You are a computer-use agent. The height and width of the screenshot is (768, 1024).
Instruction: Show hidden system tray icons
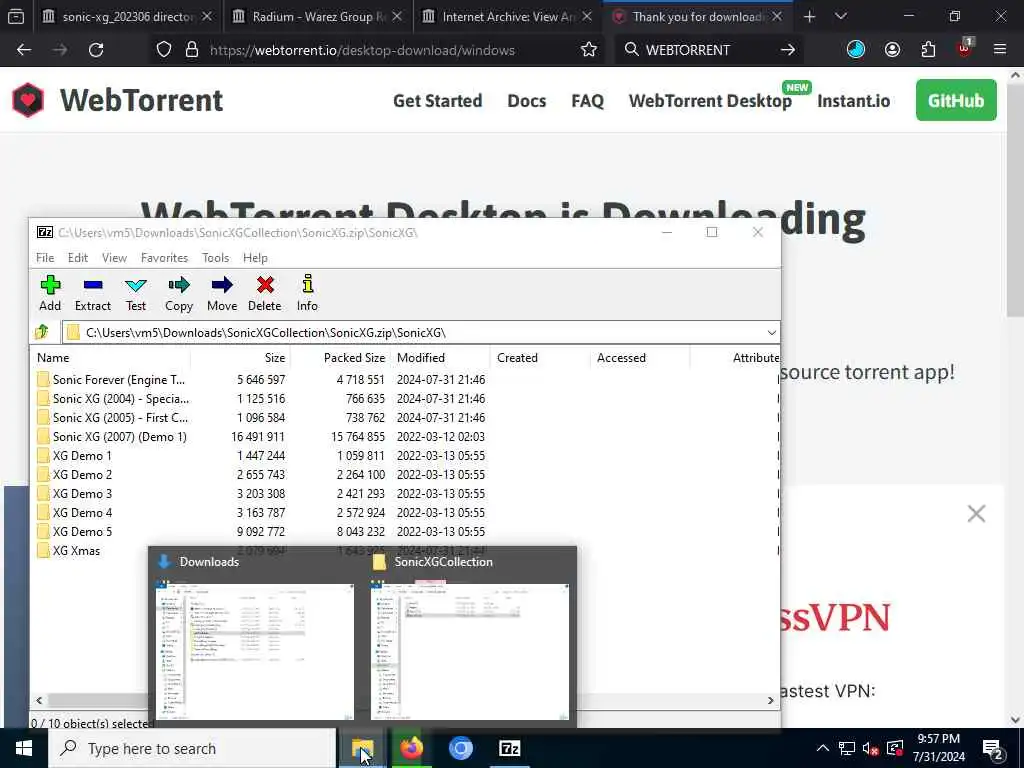tap(823, 748)
